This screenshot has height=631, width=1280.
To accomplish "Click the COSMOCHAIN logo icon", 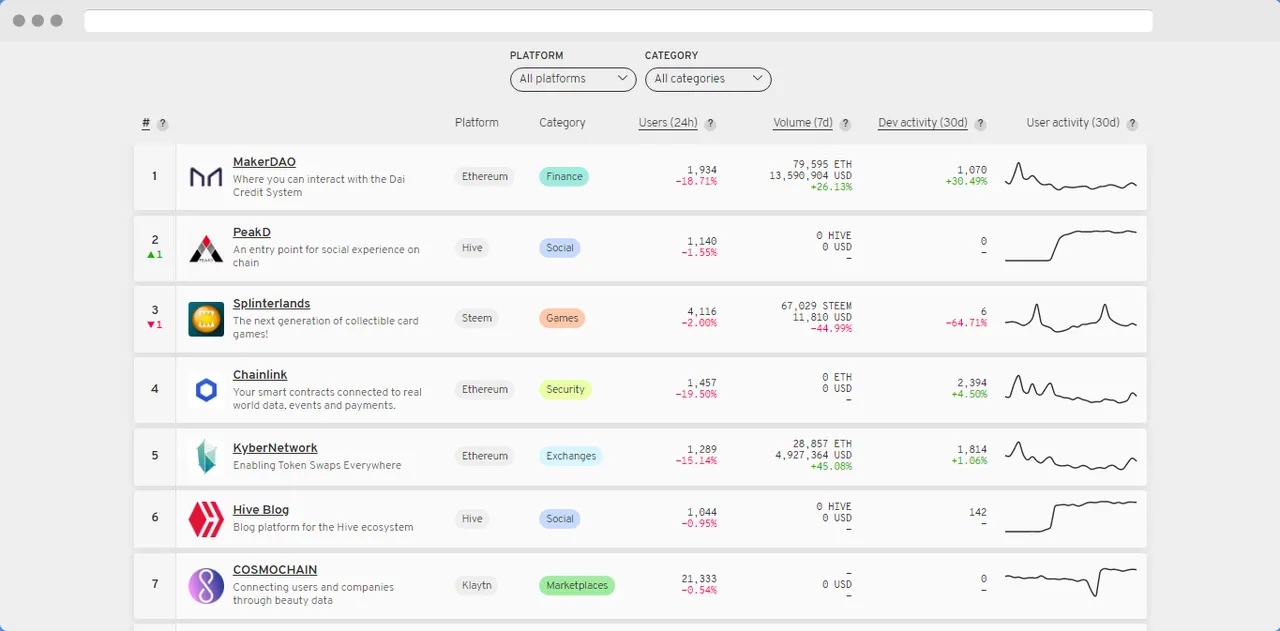I will pos(206,585).
